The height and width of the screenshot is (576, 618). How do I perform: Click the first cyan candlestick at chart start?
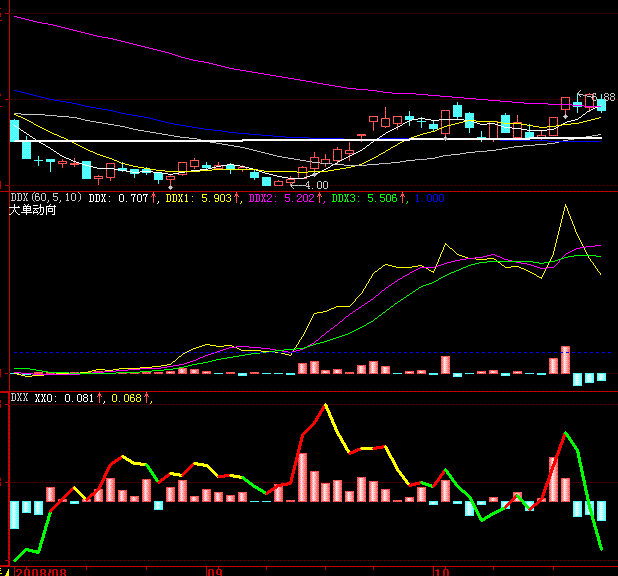tap(14, 130)
